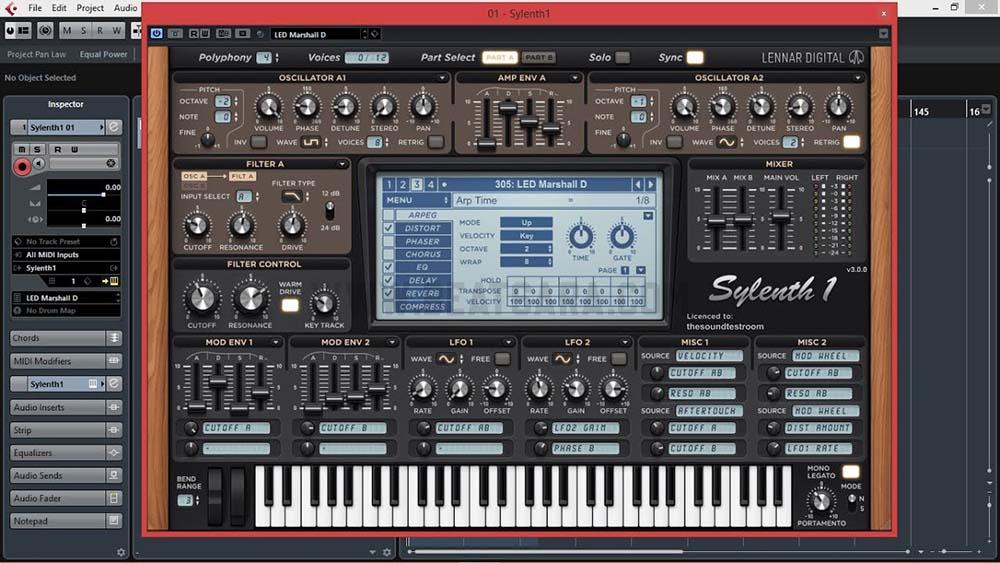Image resolution: width=1000 pixels, height=563 pixels.
Task: Open the MENU dropdown in display
Action: pos(416,201)
